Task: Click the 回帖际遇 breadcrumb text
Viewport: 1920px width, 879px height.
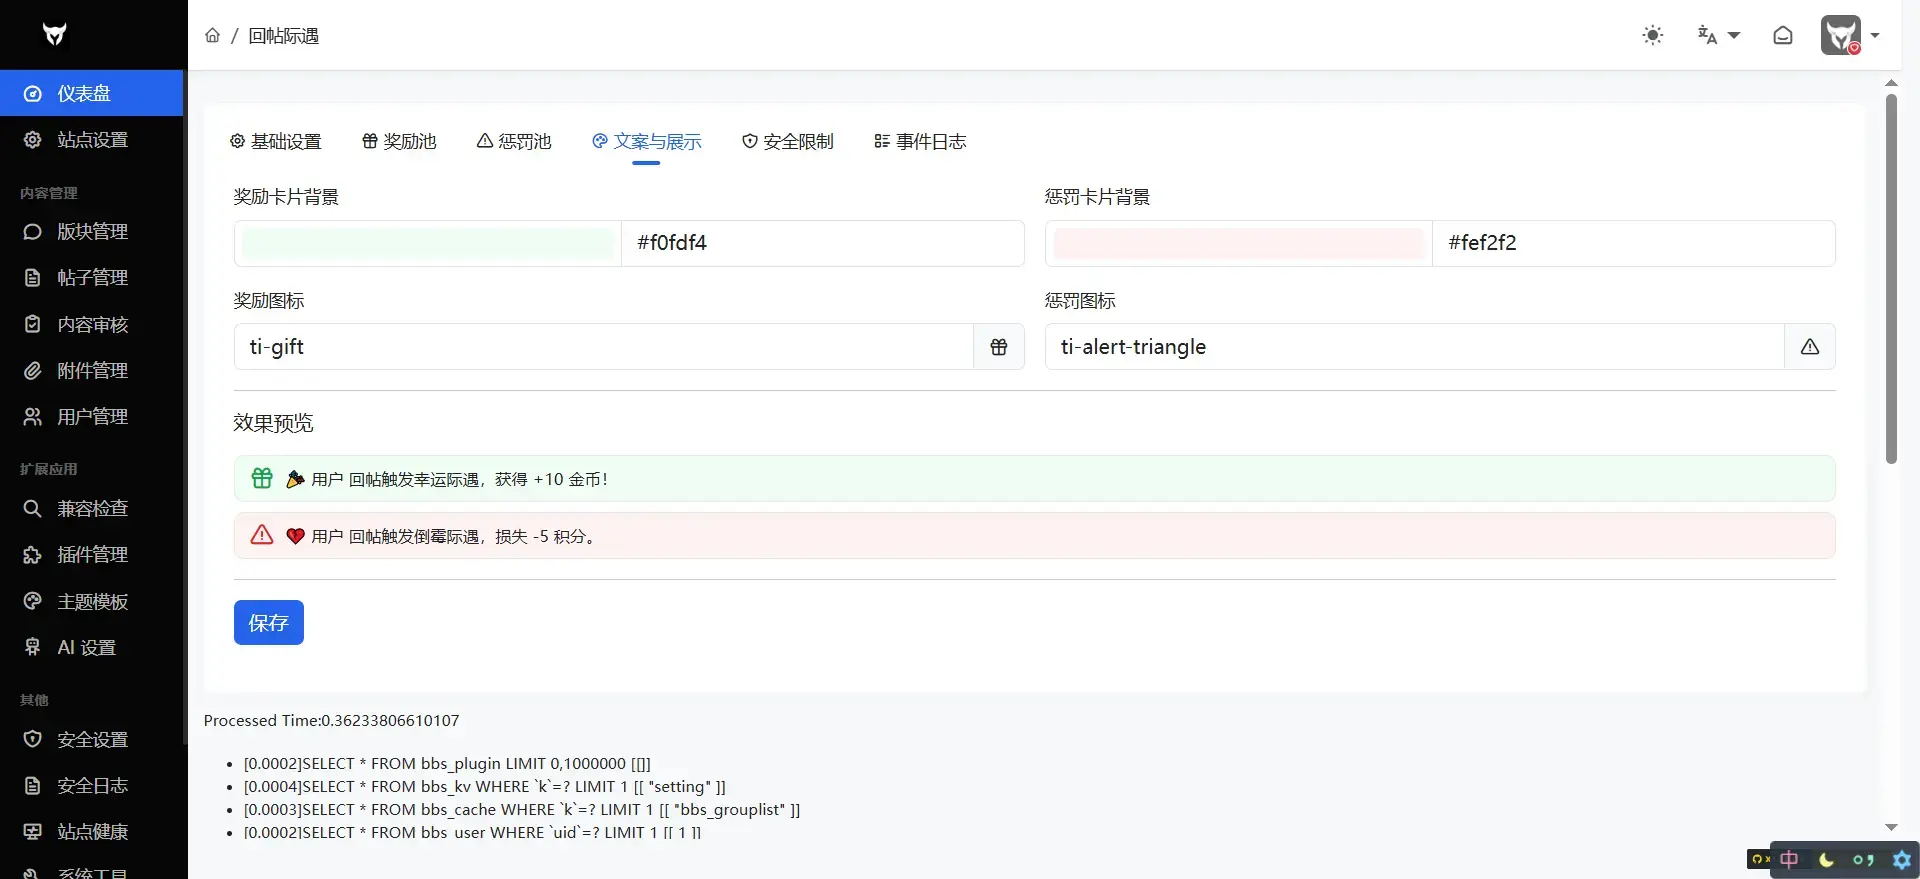Action: click(284, 36)
